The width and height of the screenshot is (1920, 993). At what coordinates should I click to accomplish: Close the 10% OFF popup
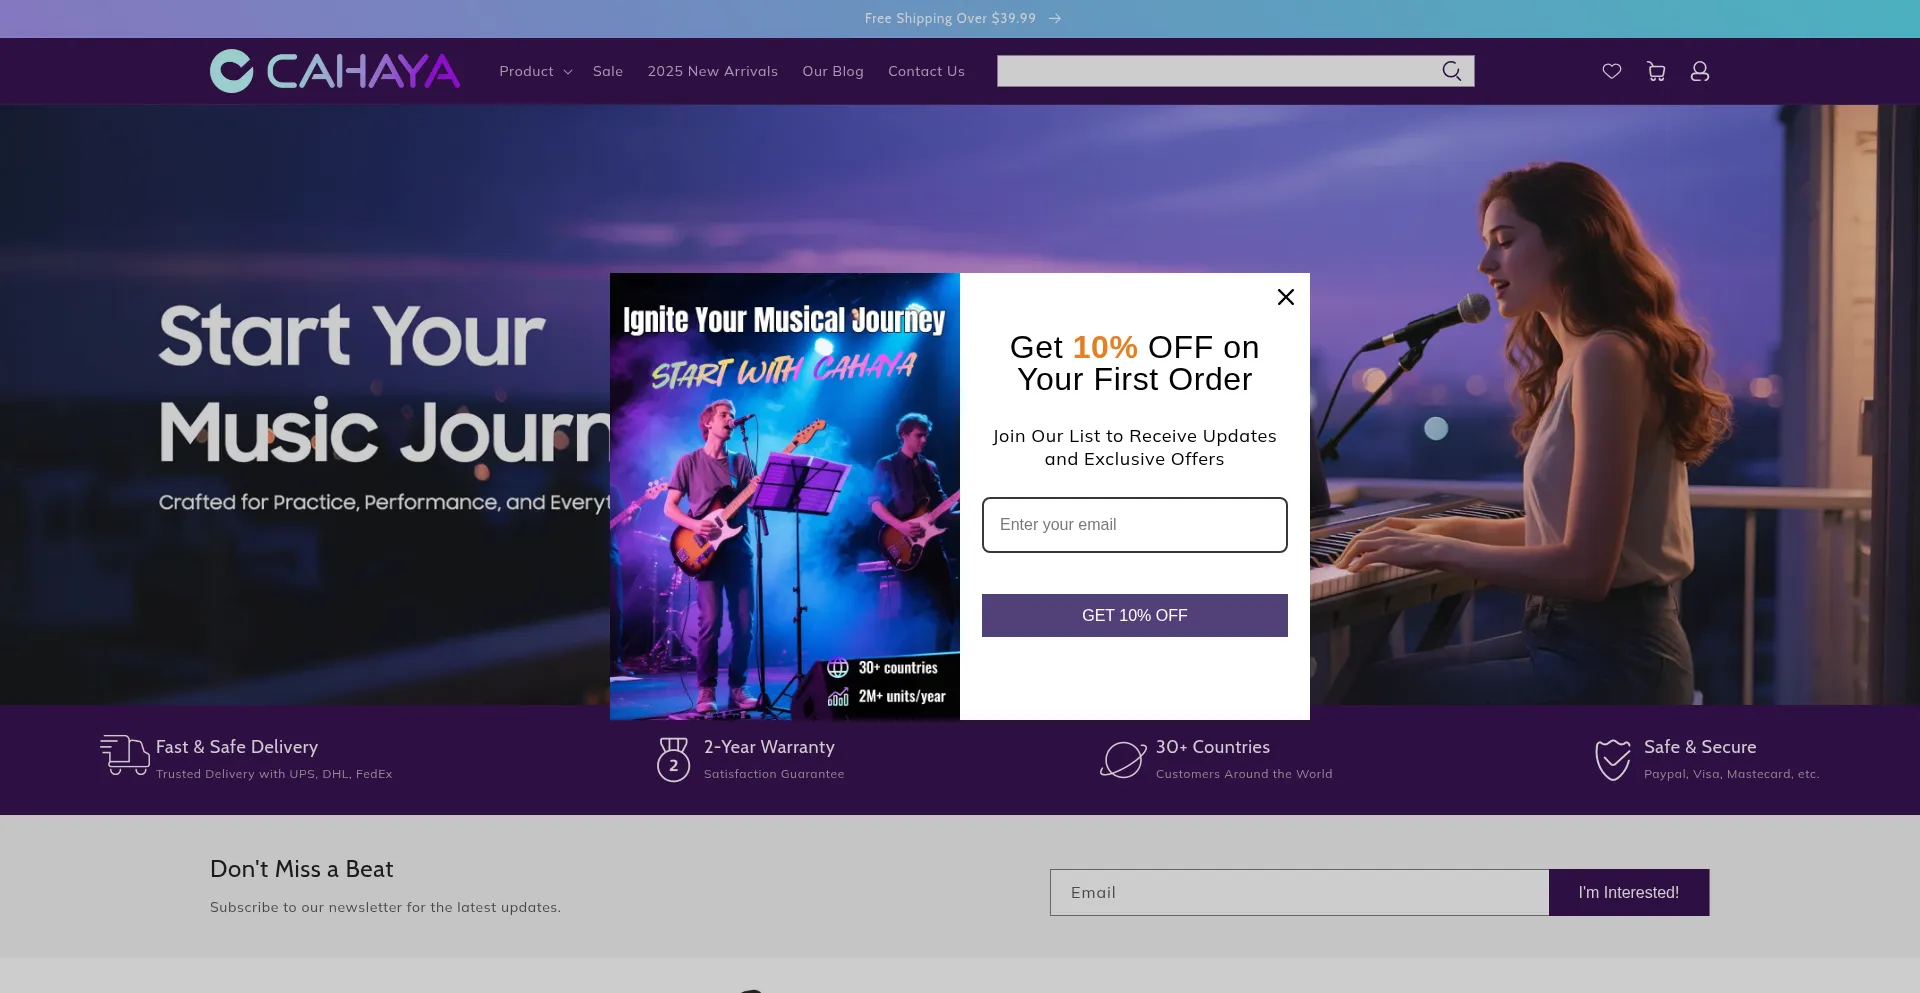(x=1286, y=297)
